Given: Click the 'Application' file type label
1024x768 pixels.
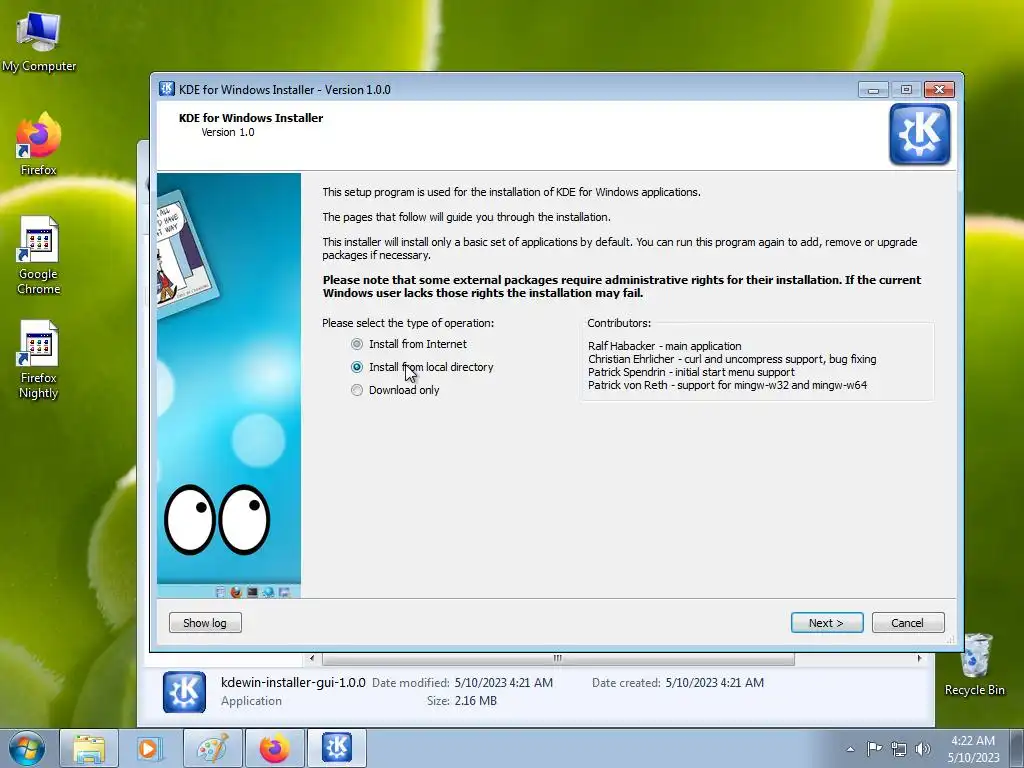Looking at the screenshot, I should pos(251,701).
